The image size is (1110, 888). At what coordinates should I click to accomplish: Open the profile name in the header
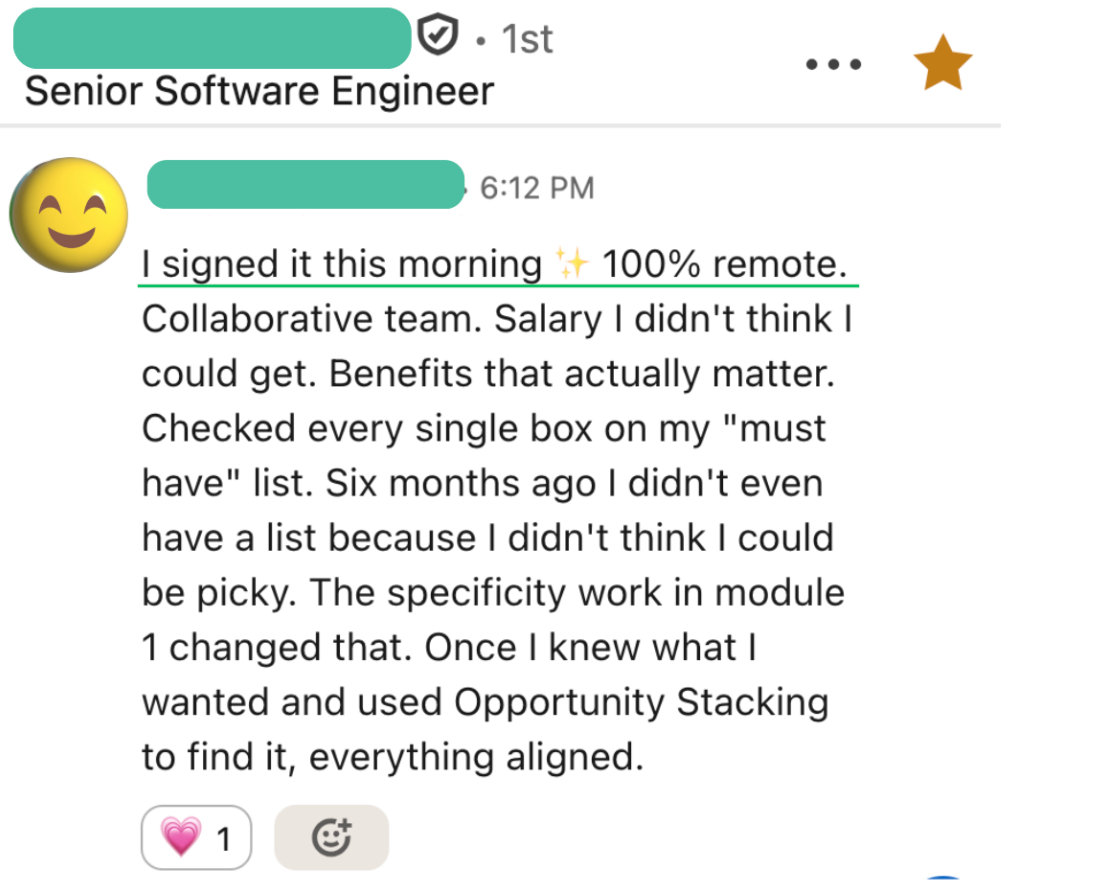[x=212, y=38]
